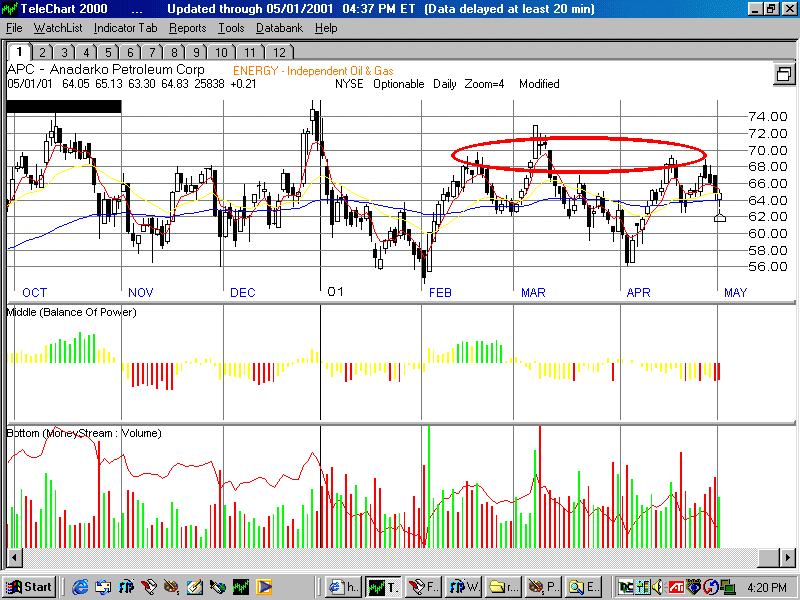800x600 pixels.
Task: Click the MAR month marker
Action: (x=533, y=292)
